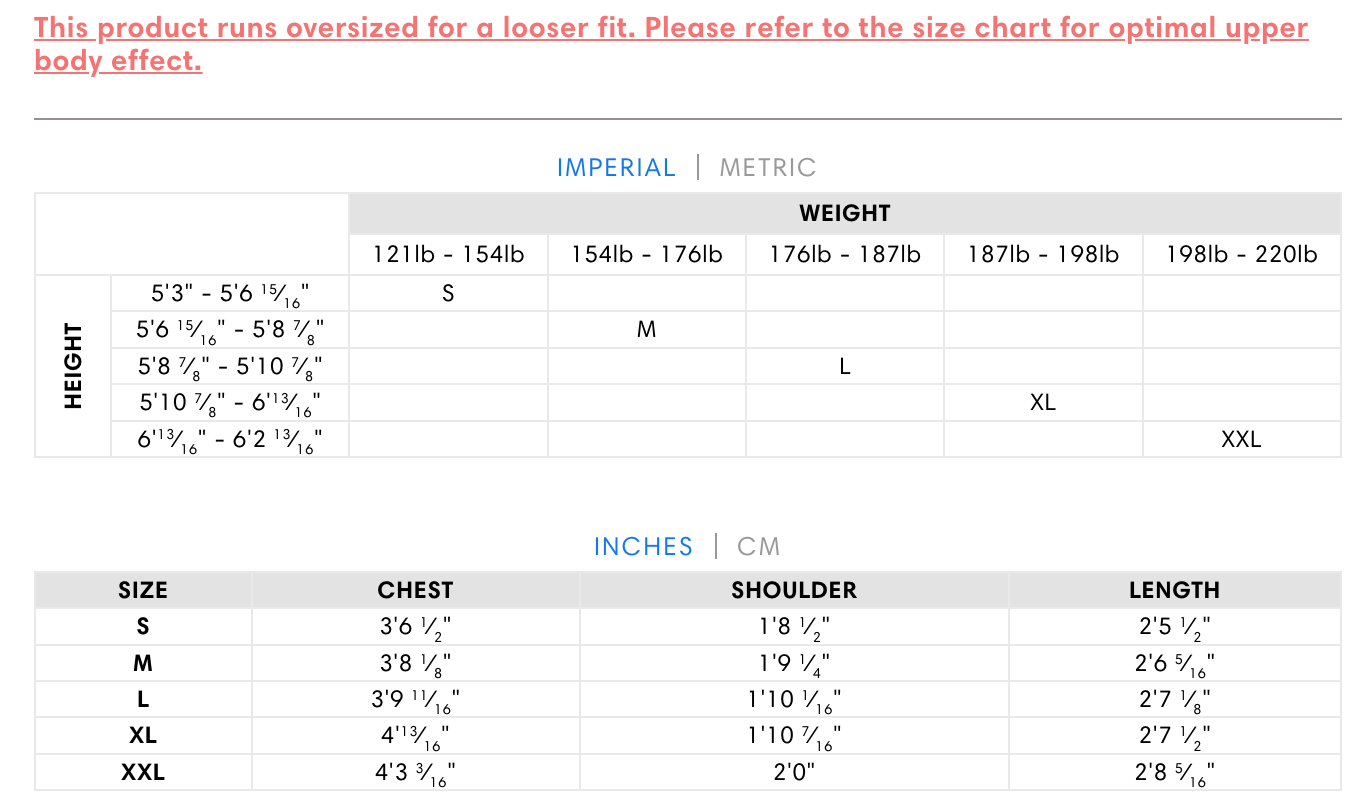
Task: Click the 198lb - 220lb weight range header
Action: tap(1241, 255)
